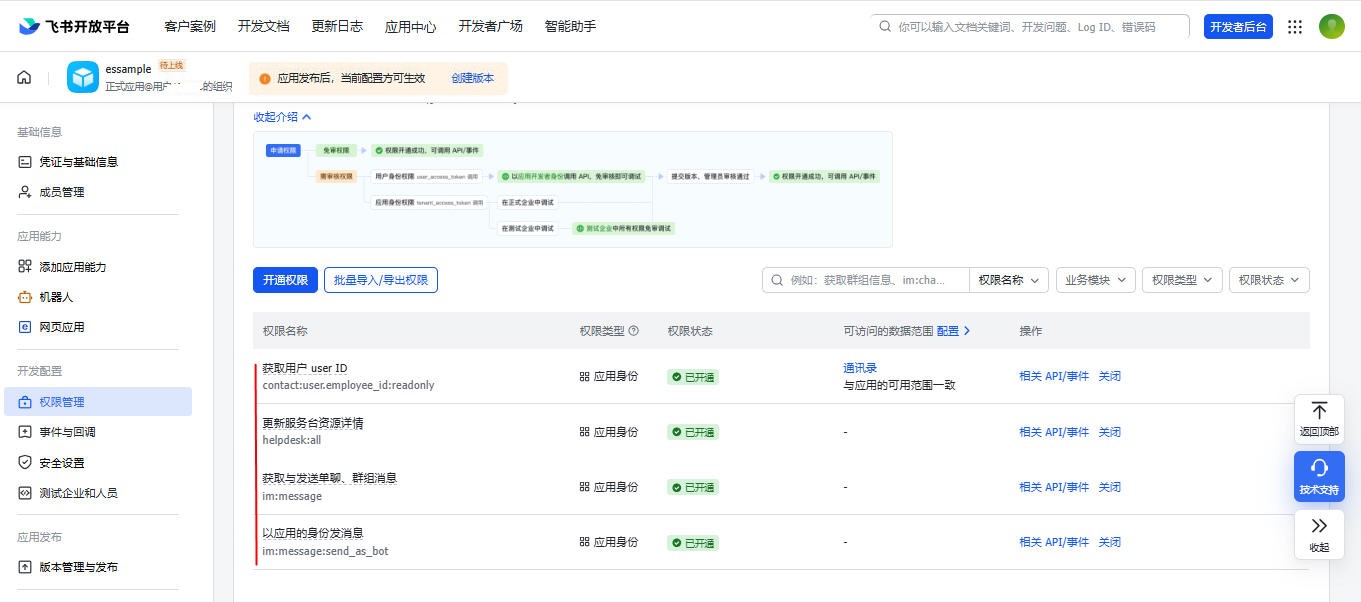
Task: Go to 事件与回调 in sidebar
Action: click(x=67, y=432)
